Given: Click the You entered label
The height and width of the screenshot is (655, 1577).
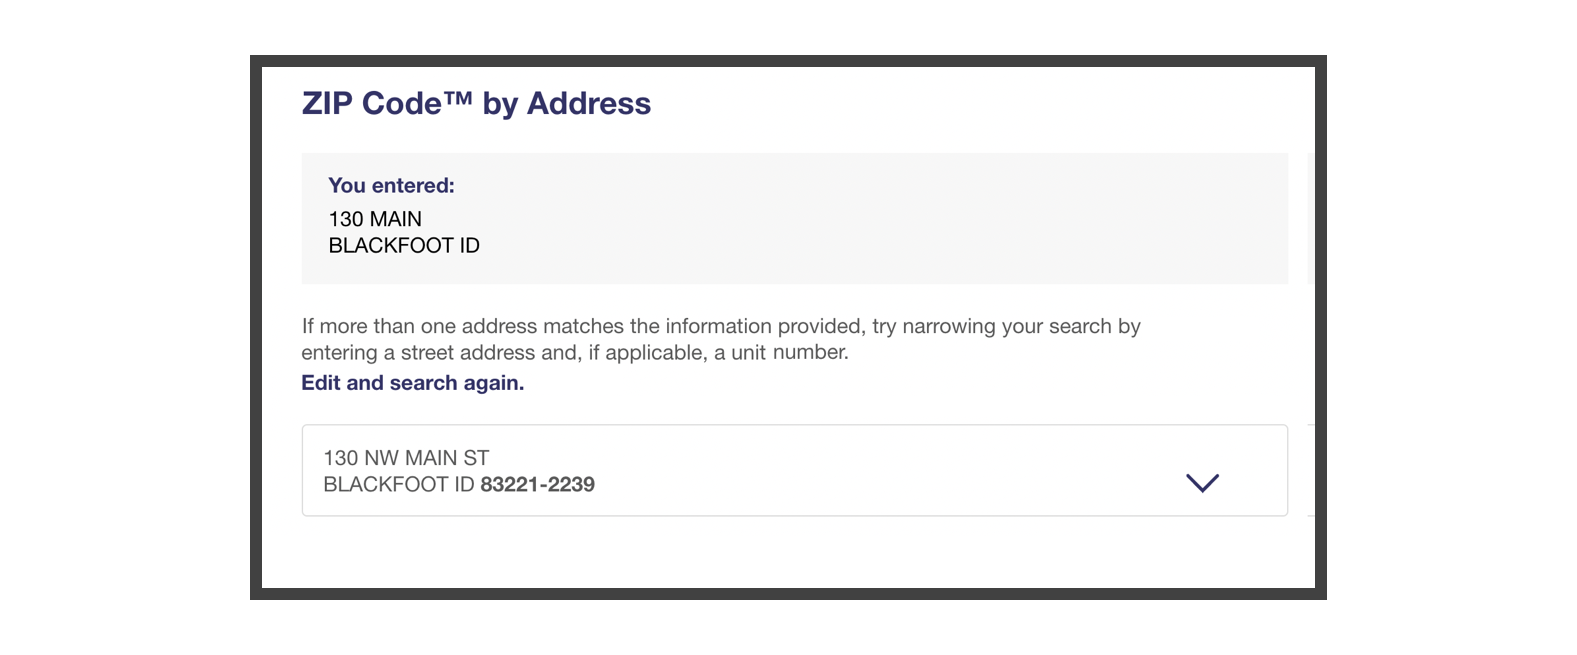Looking at the screenshot, I should click(391, 185).
